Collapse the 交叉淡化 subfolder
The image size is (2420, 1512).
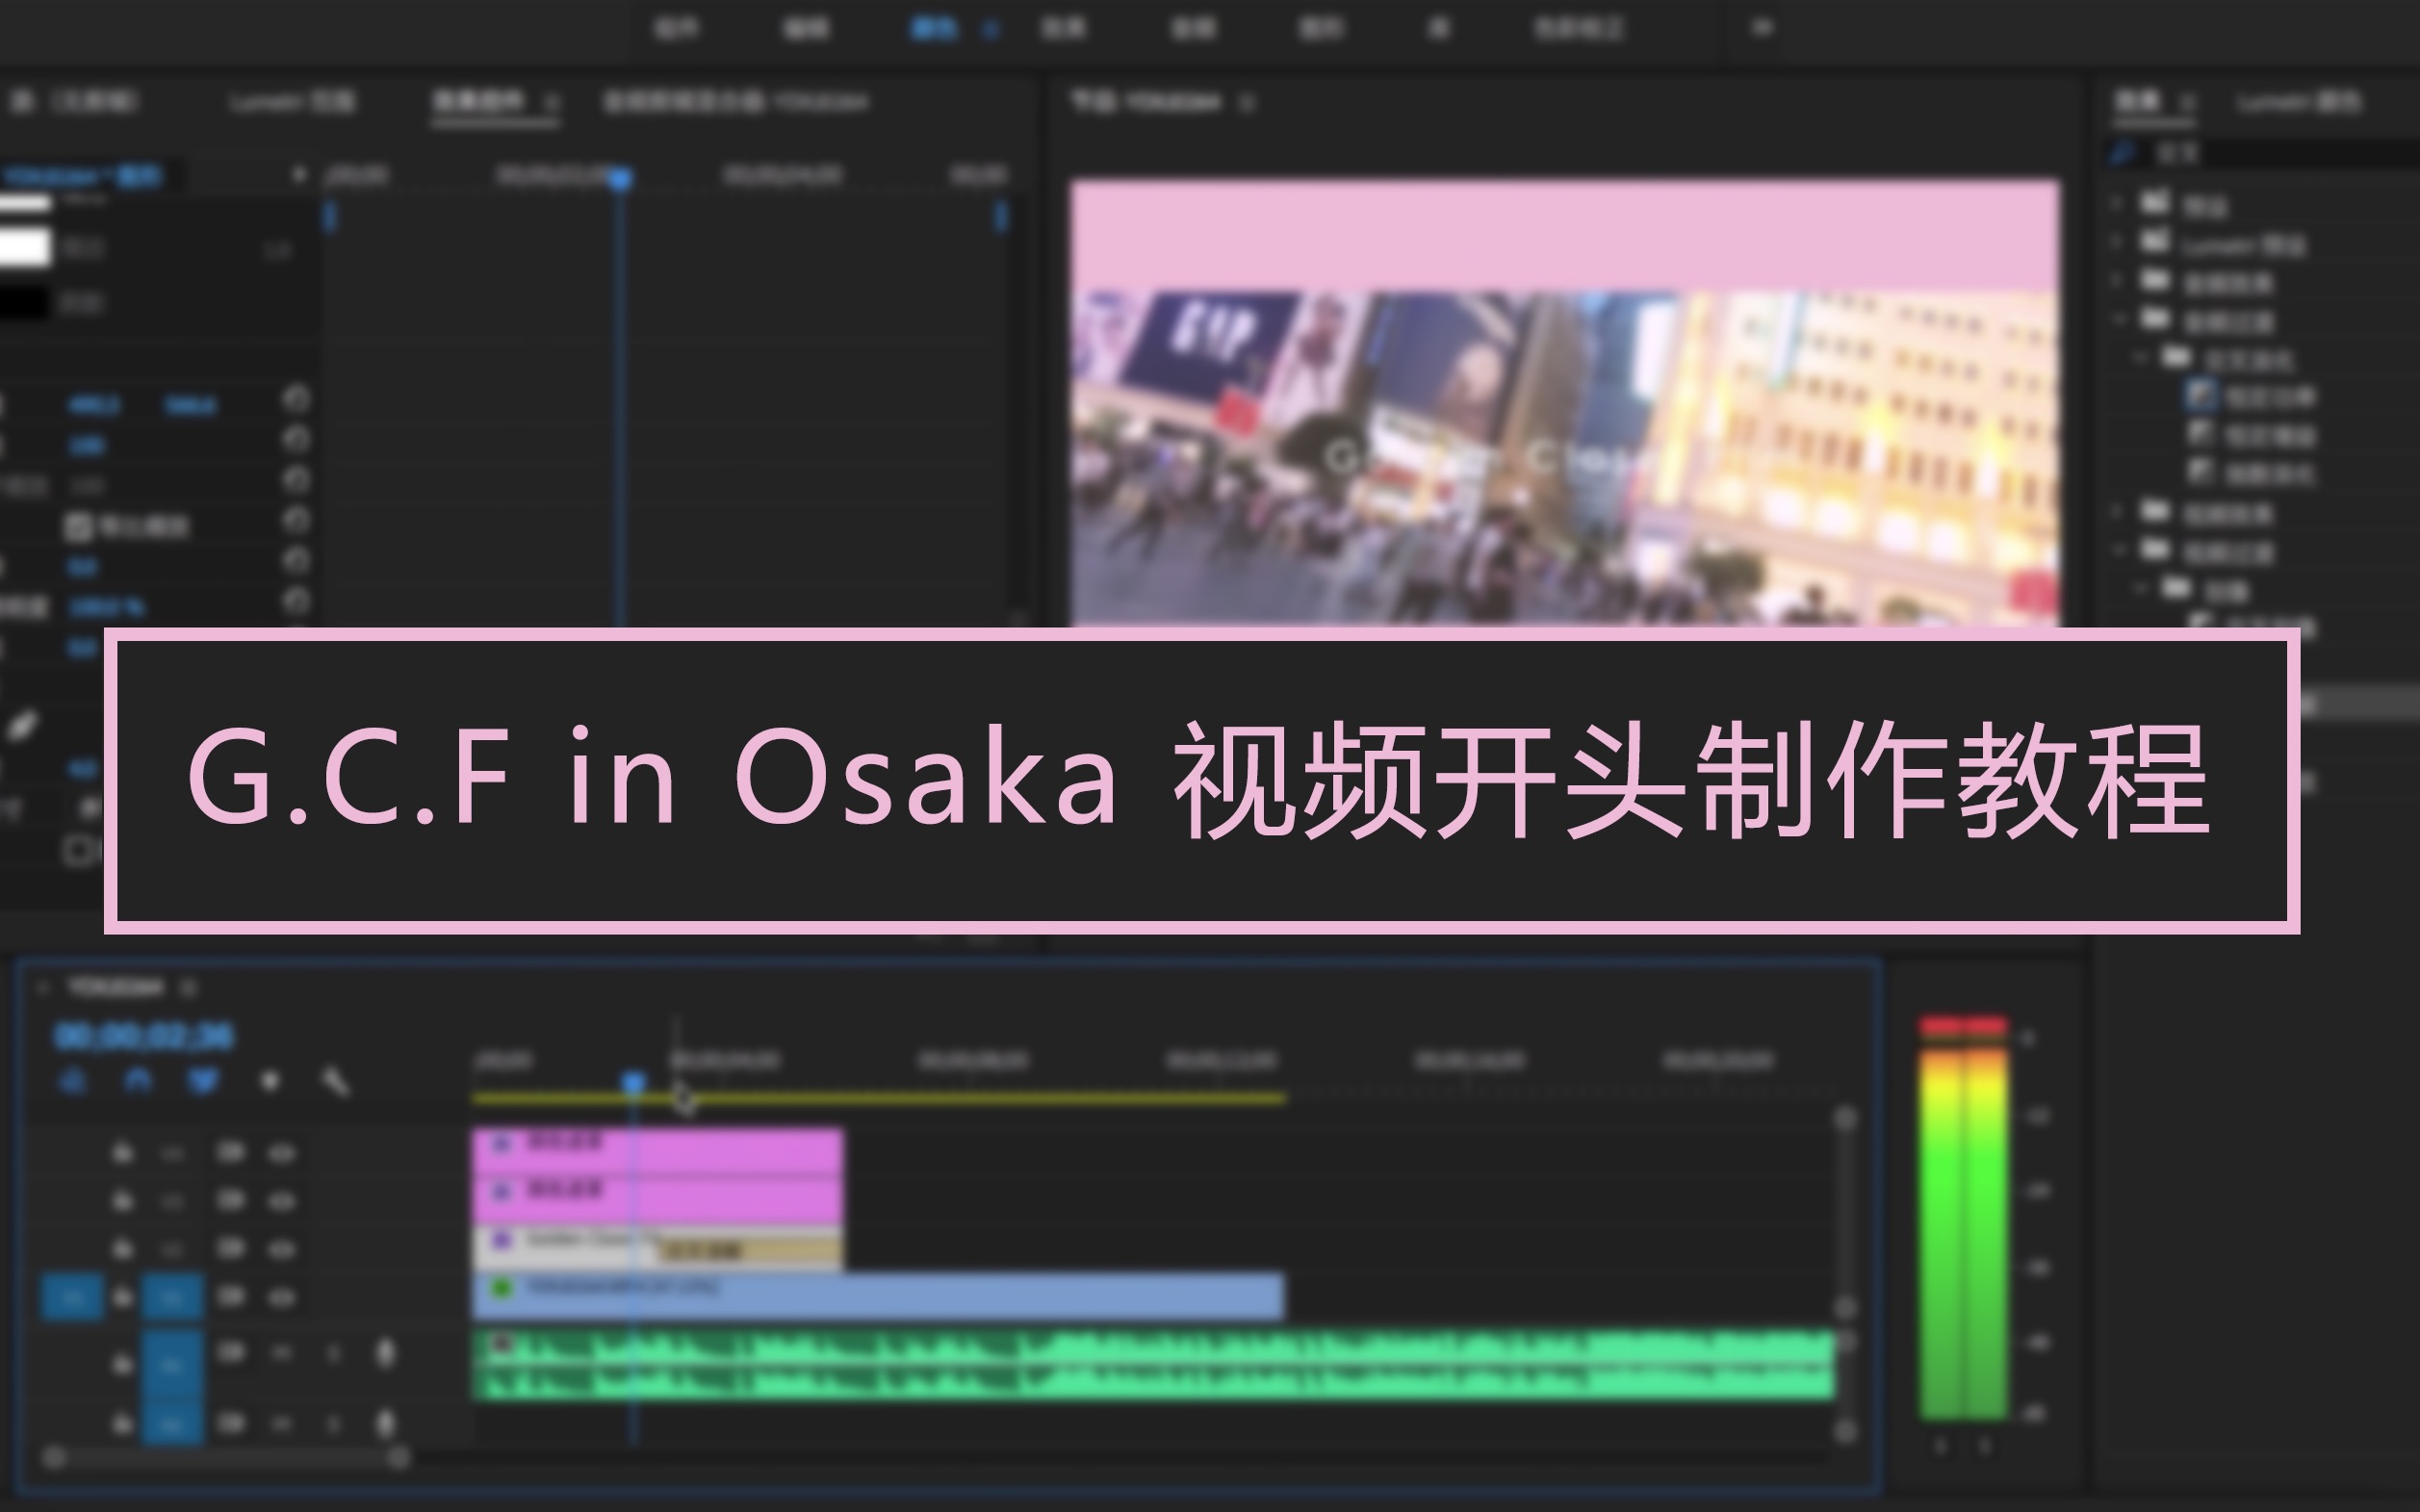2140,357
